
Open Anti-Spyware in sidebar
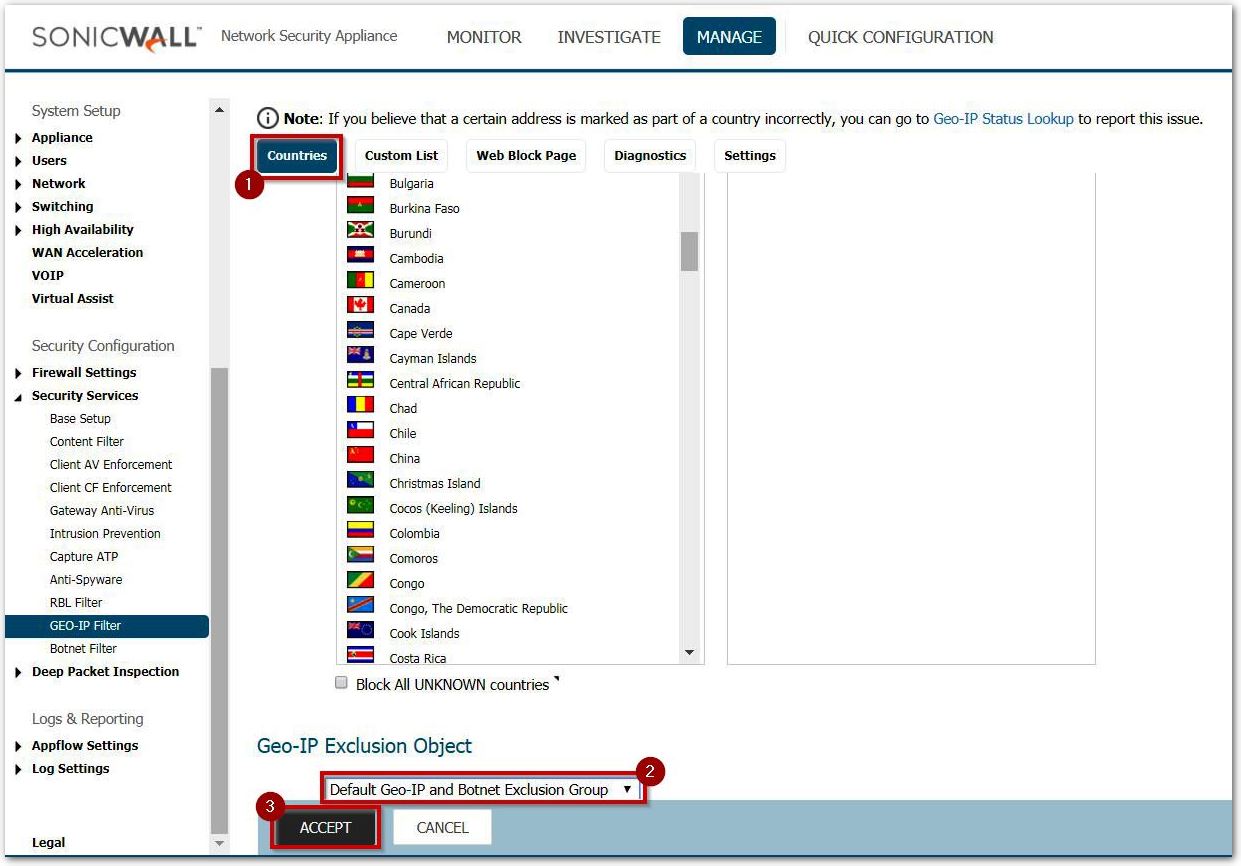[86, 580]
